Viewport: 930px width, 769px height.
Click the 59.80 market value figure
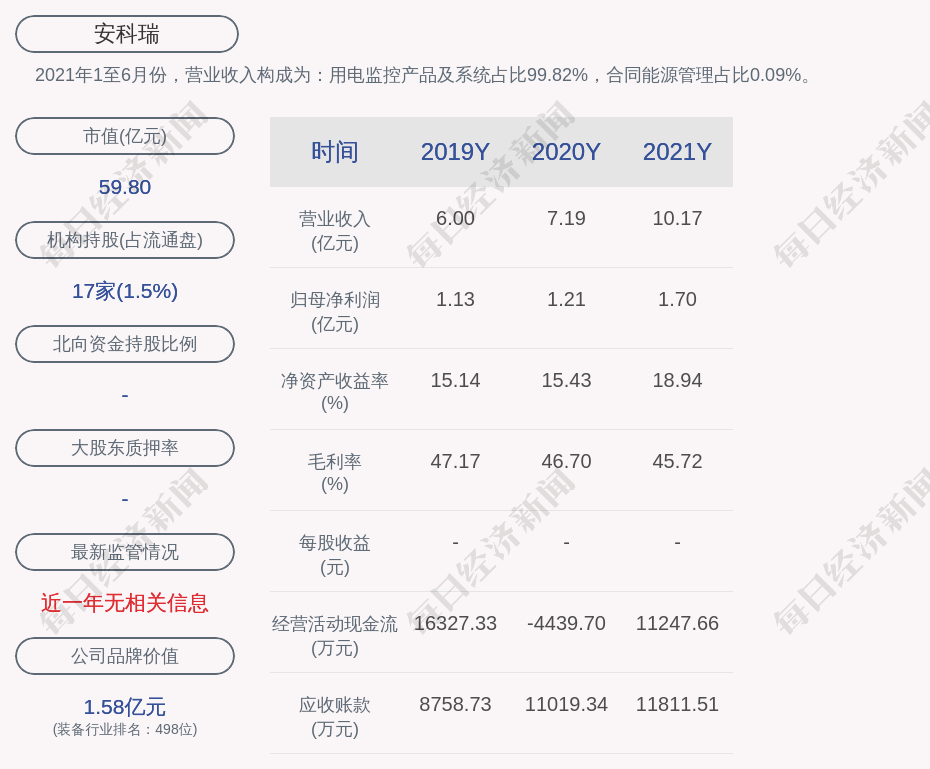pyautogui.click(x=125, y=187)
